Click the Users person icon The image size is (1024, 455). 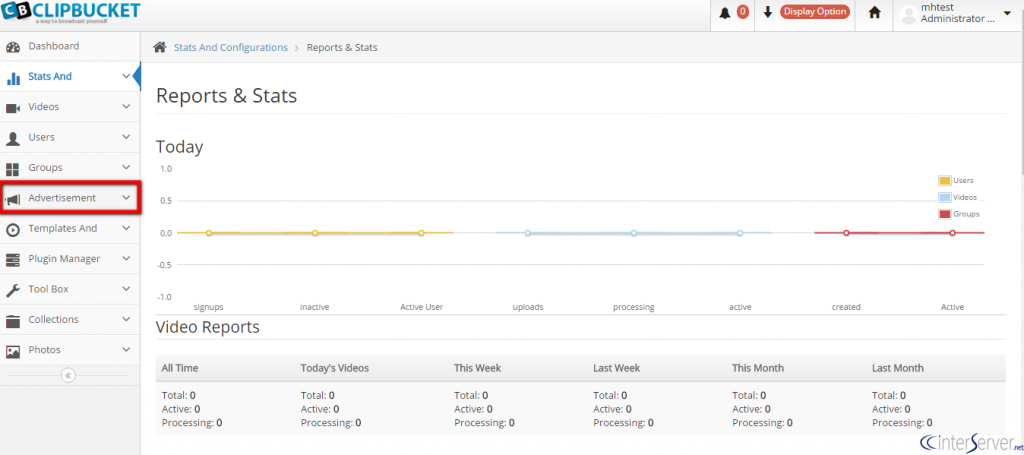[12, 138]
